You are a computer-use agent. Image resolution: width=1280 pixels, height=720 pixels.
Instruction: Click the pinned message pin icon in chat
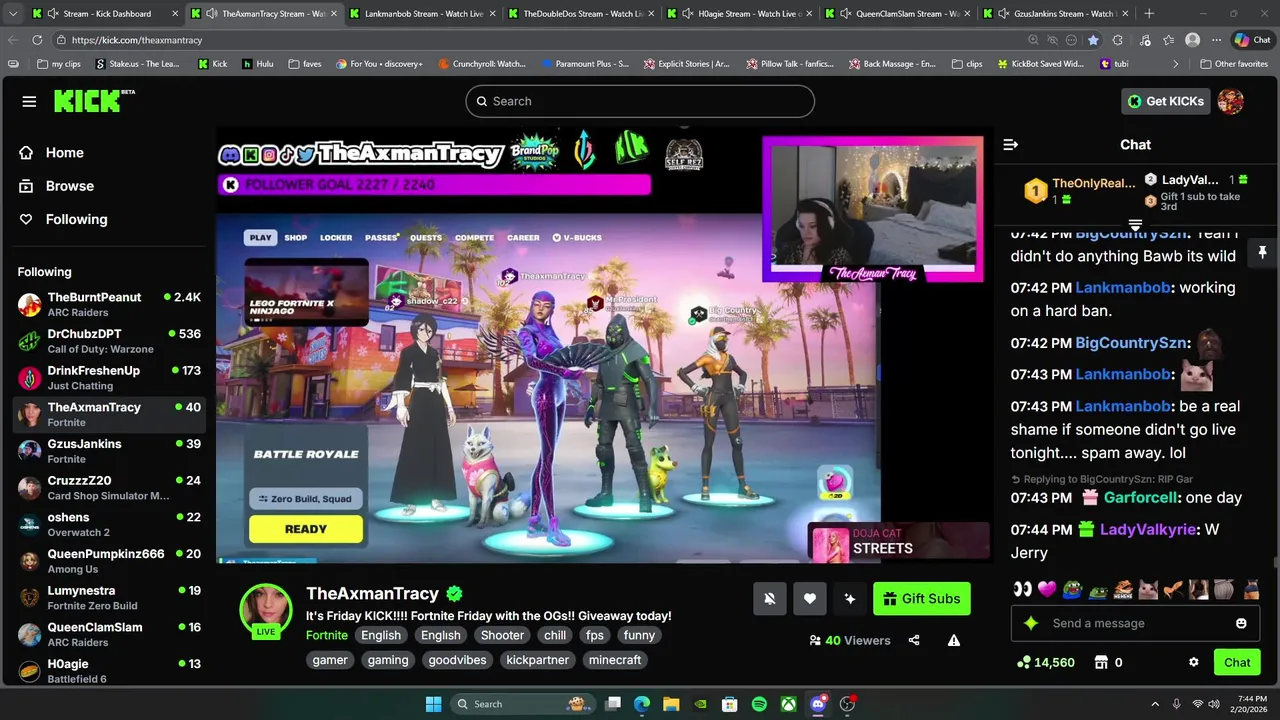point(1262,253)
